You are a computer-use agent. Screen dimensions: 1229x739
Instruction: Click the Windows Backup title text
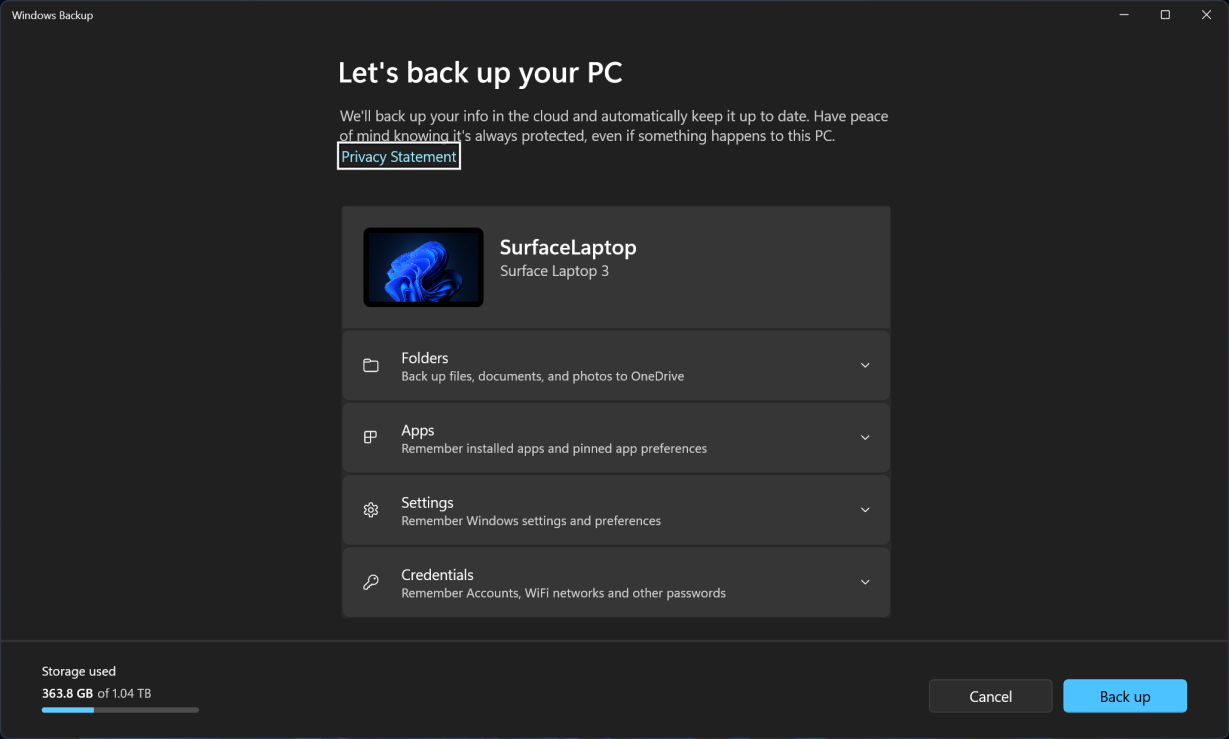(52, 15)
